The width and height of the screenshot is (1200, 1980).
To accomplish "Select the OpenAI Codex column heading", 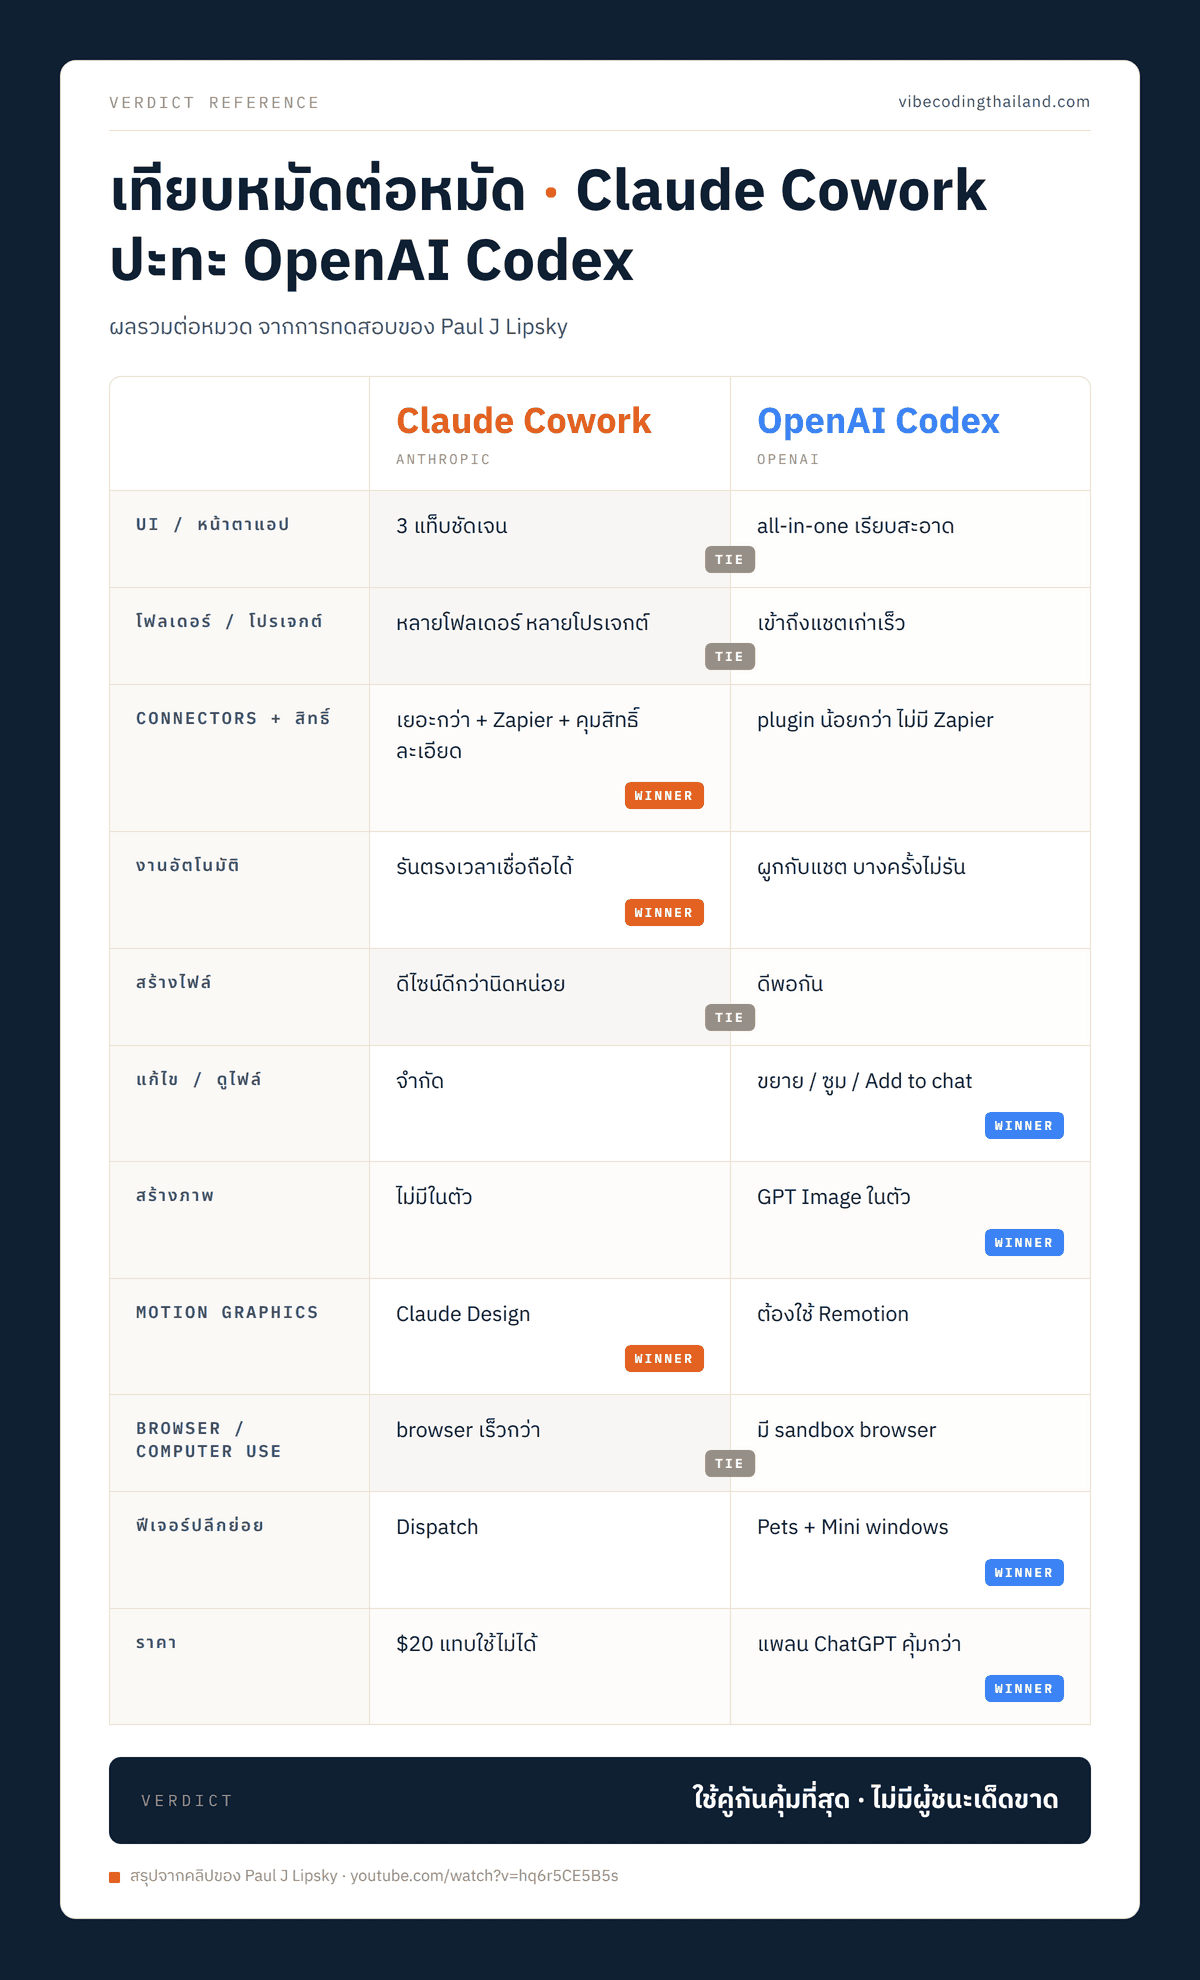I will click(x=878, y=421).
